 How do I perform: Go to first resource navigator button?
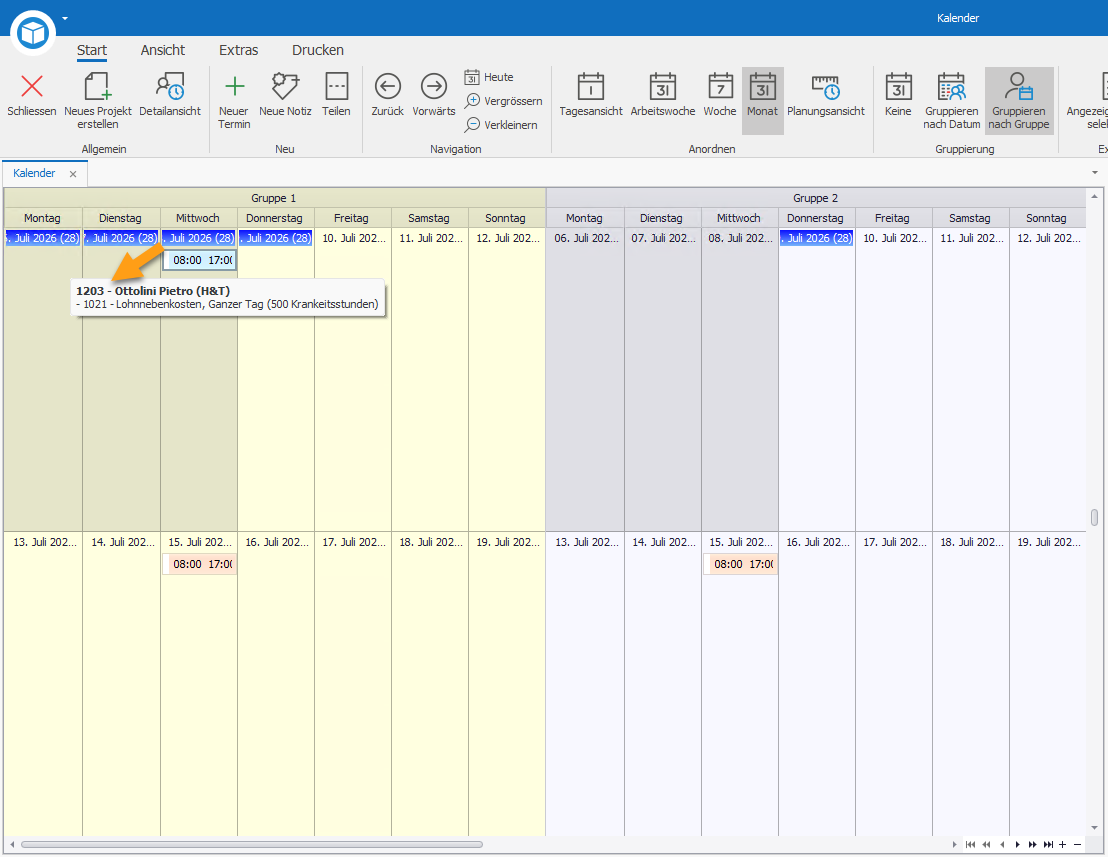pos(970,844)
